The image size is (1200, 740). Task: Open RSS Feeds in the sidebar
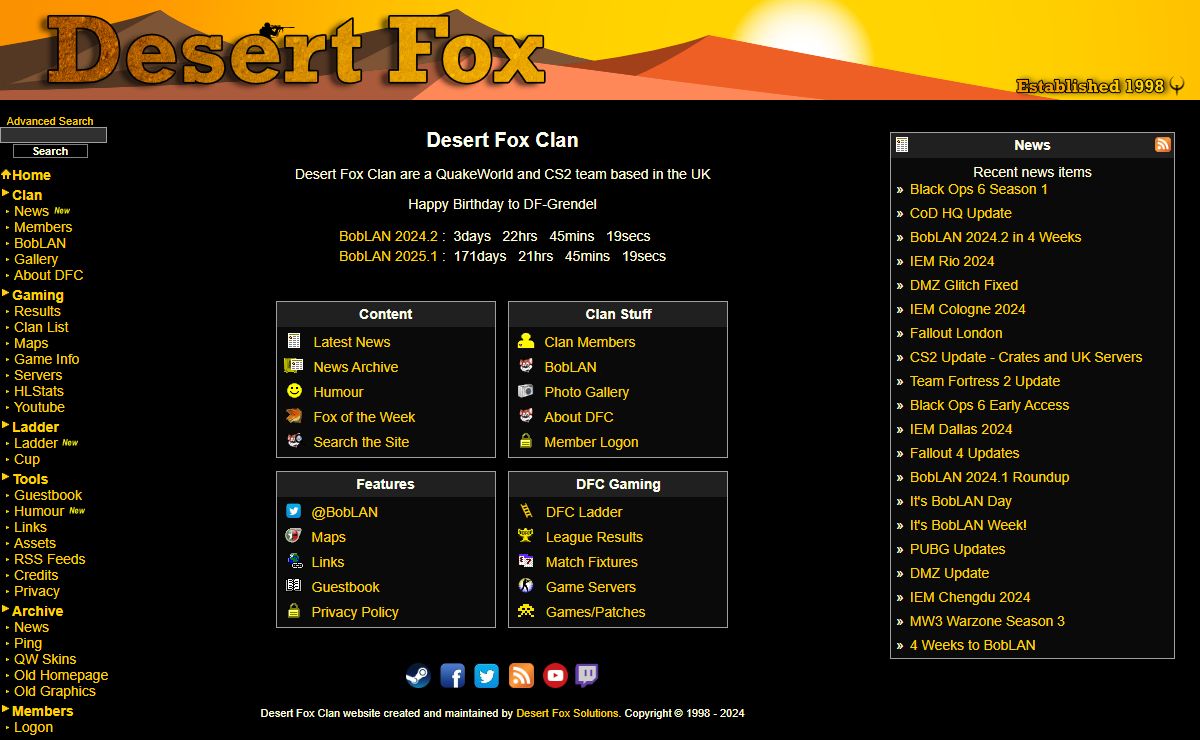coord(50,559)
